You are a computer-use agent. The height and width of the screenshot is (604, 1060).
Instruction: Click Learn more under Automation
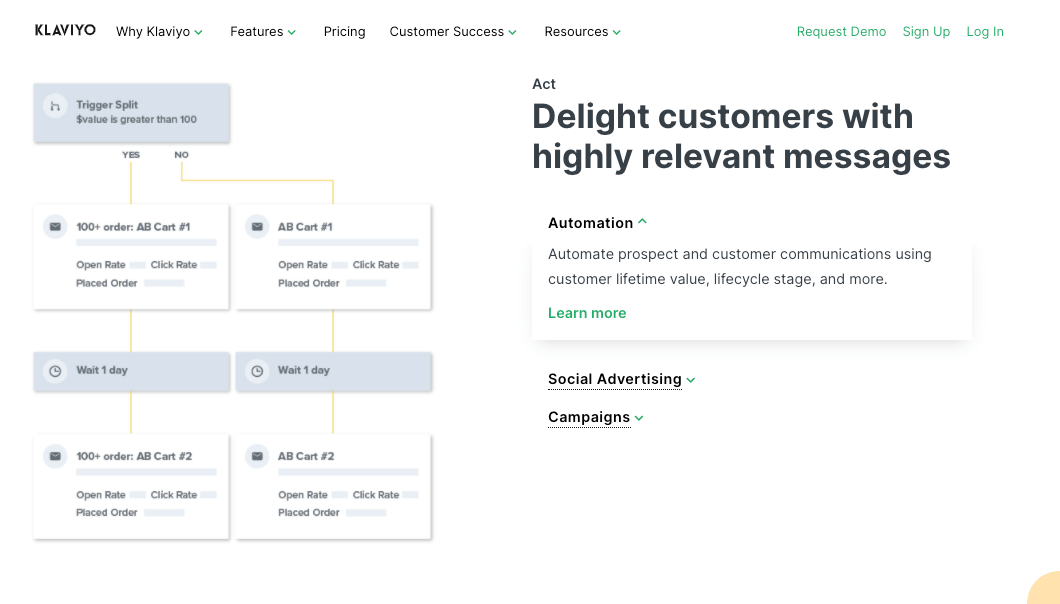click(x=587, y=313)
